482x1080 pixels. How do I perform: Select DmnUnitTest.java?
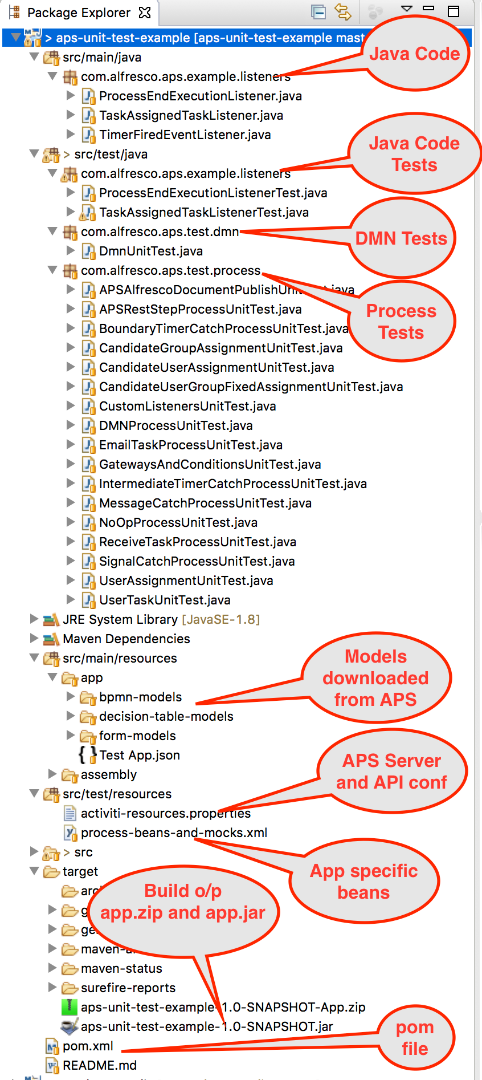click(x=151, y=251)
